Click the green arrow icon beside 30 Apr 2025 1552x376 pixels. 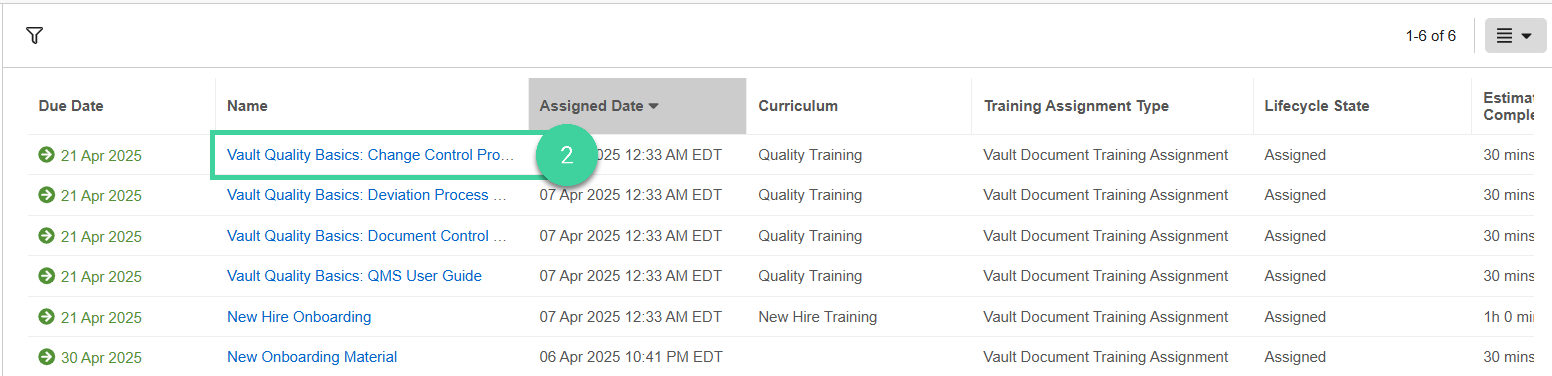pyautogui.click(x=46, y=357)
